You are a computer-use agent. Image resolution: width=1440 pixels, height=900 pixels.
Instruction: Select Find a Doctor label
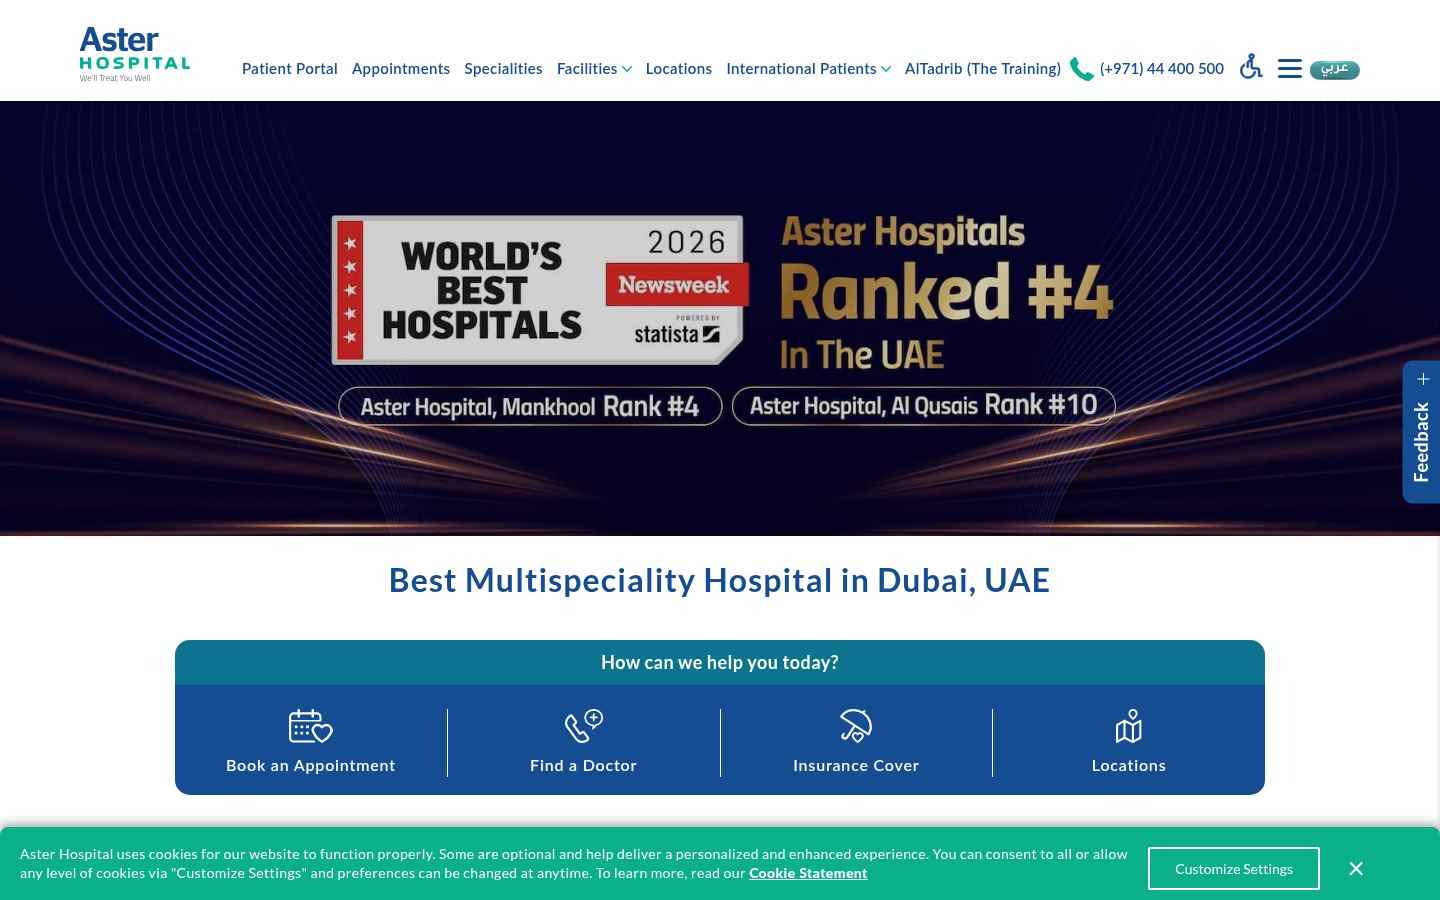583,765
